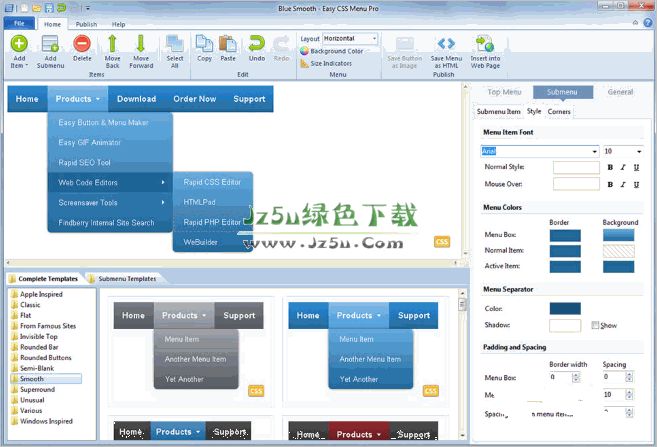Open Background Color picker in ribbon

[332, 51]
